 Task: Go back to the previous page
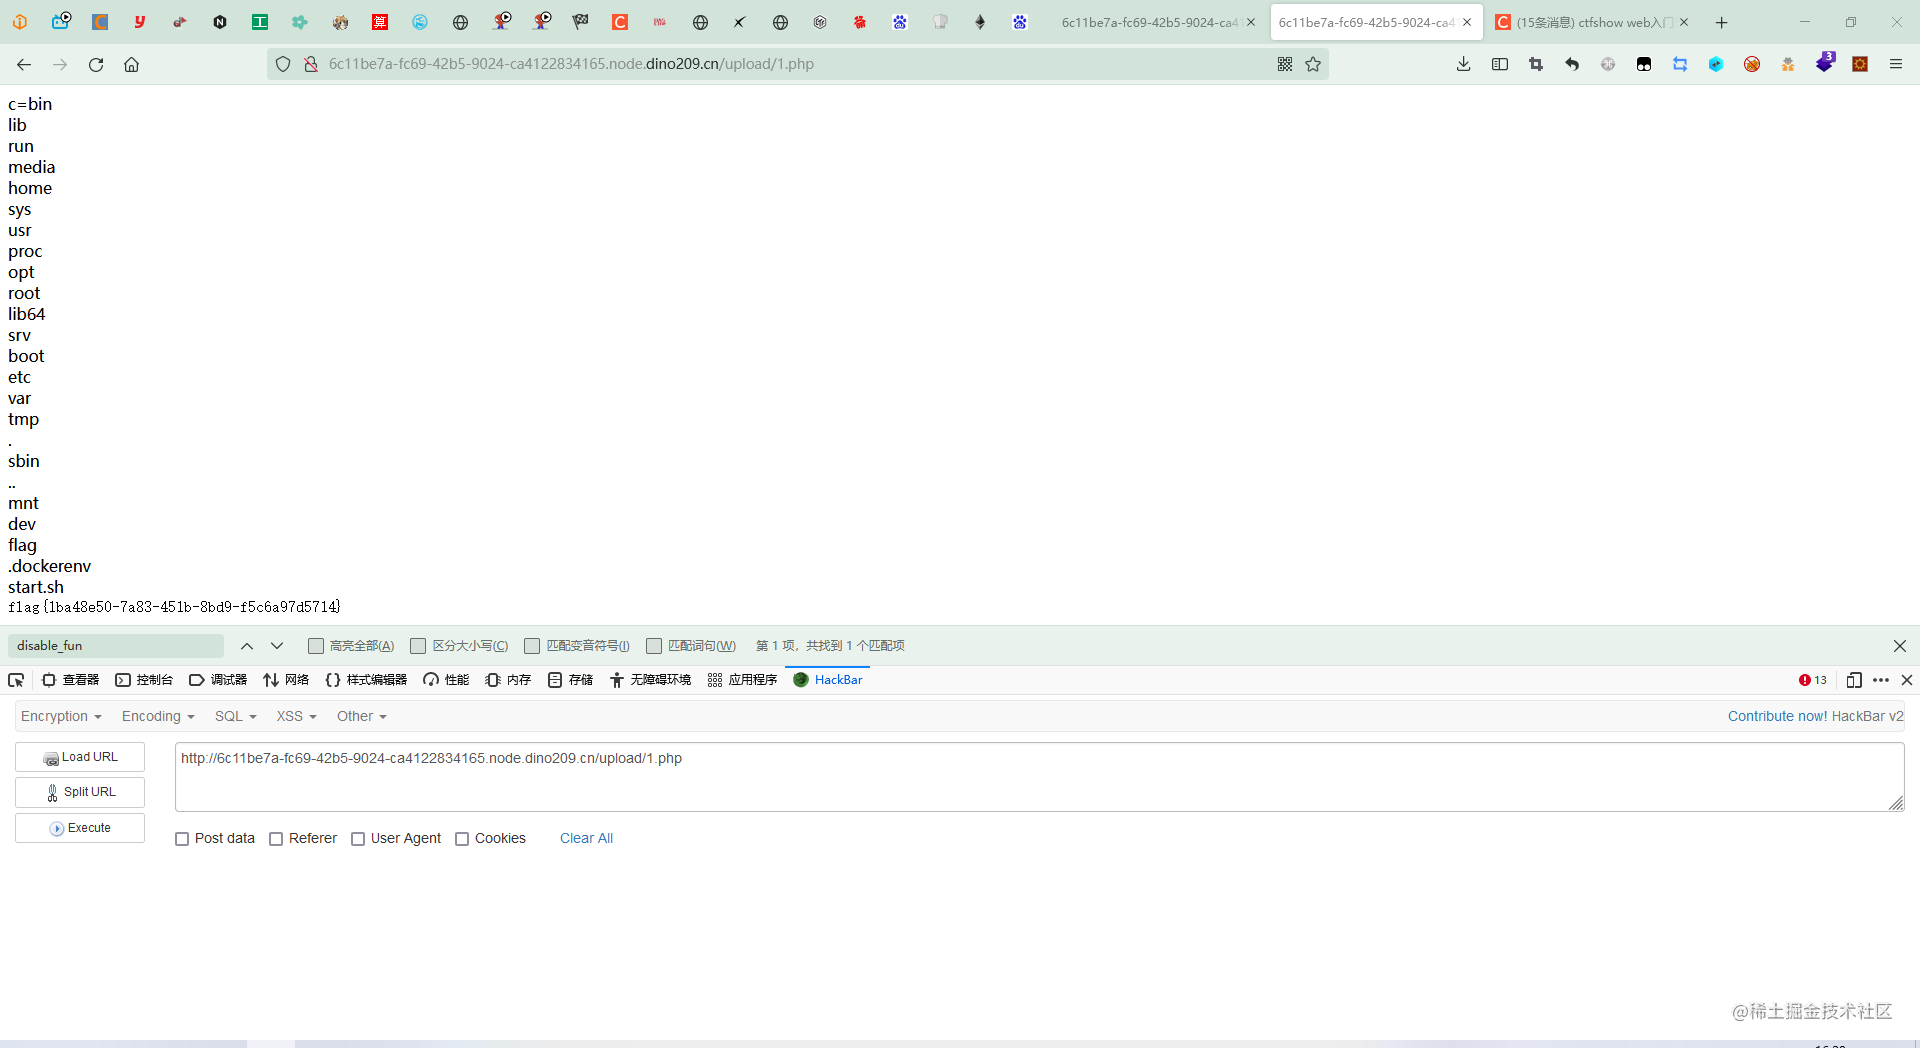24,64
